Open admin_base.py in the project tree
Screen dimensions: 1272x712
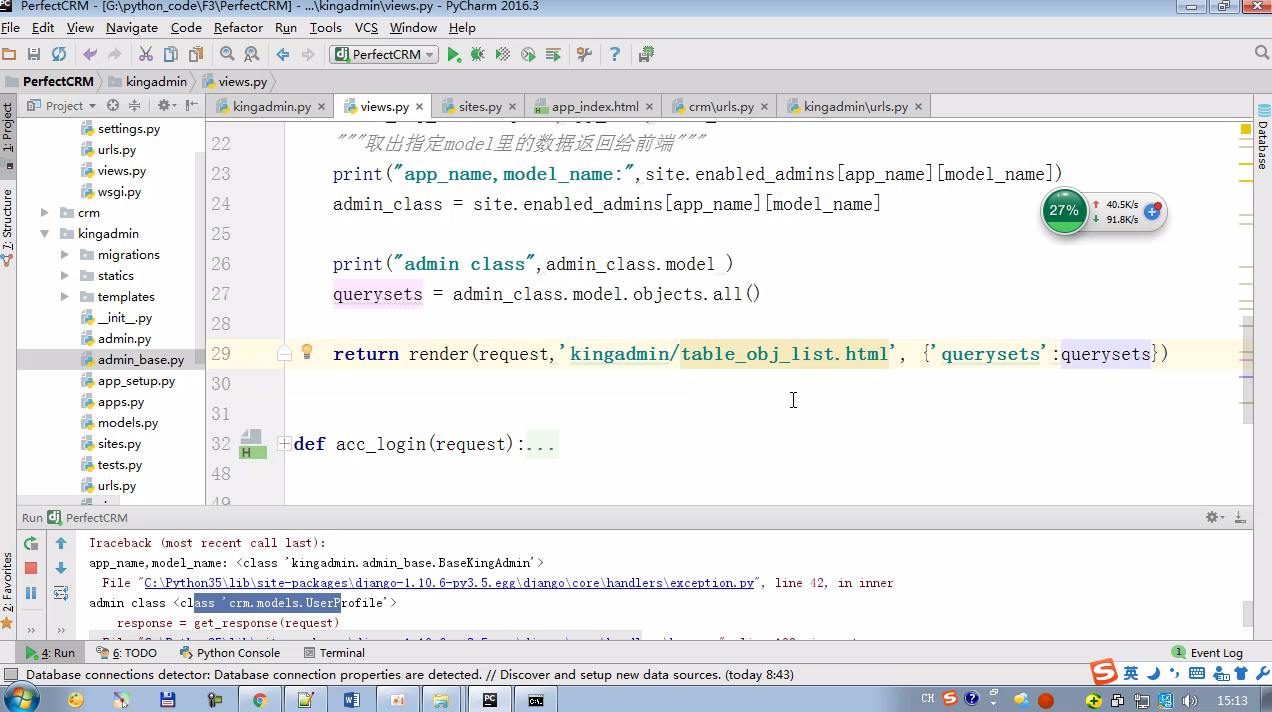point(140,360)
